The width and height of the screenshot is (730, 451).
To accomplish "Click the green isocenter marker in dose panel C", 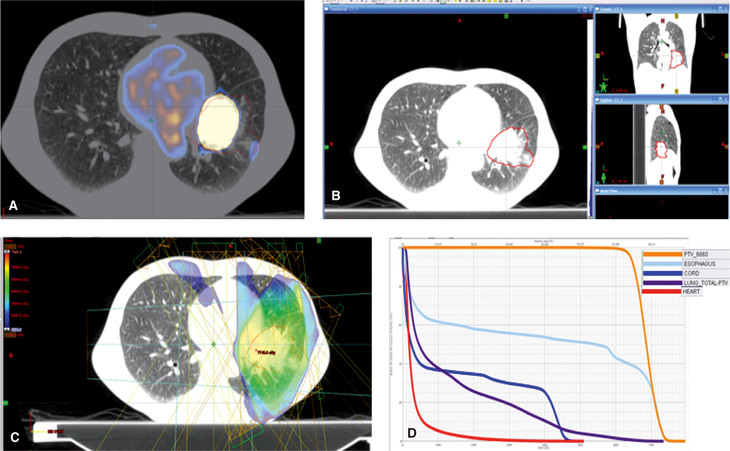I will tap(213, 344).
